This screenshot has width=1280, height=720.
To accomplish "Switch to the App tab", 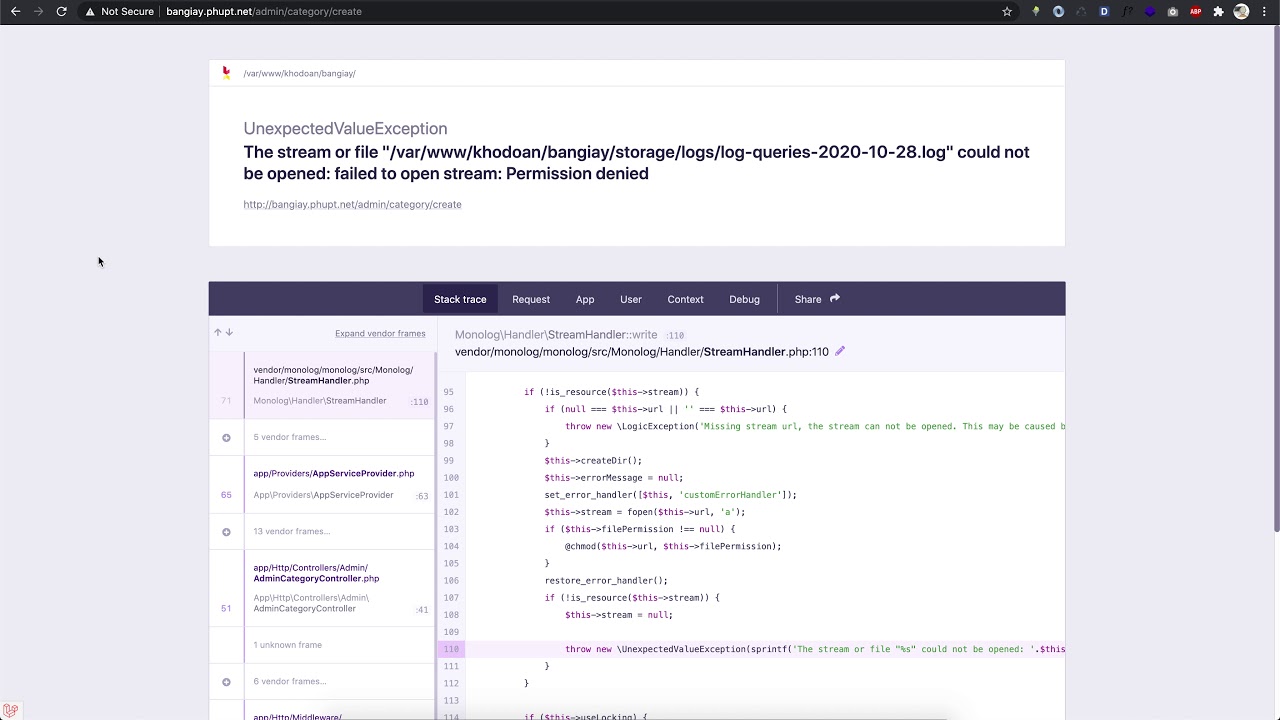I will tap(585, 299).
